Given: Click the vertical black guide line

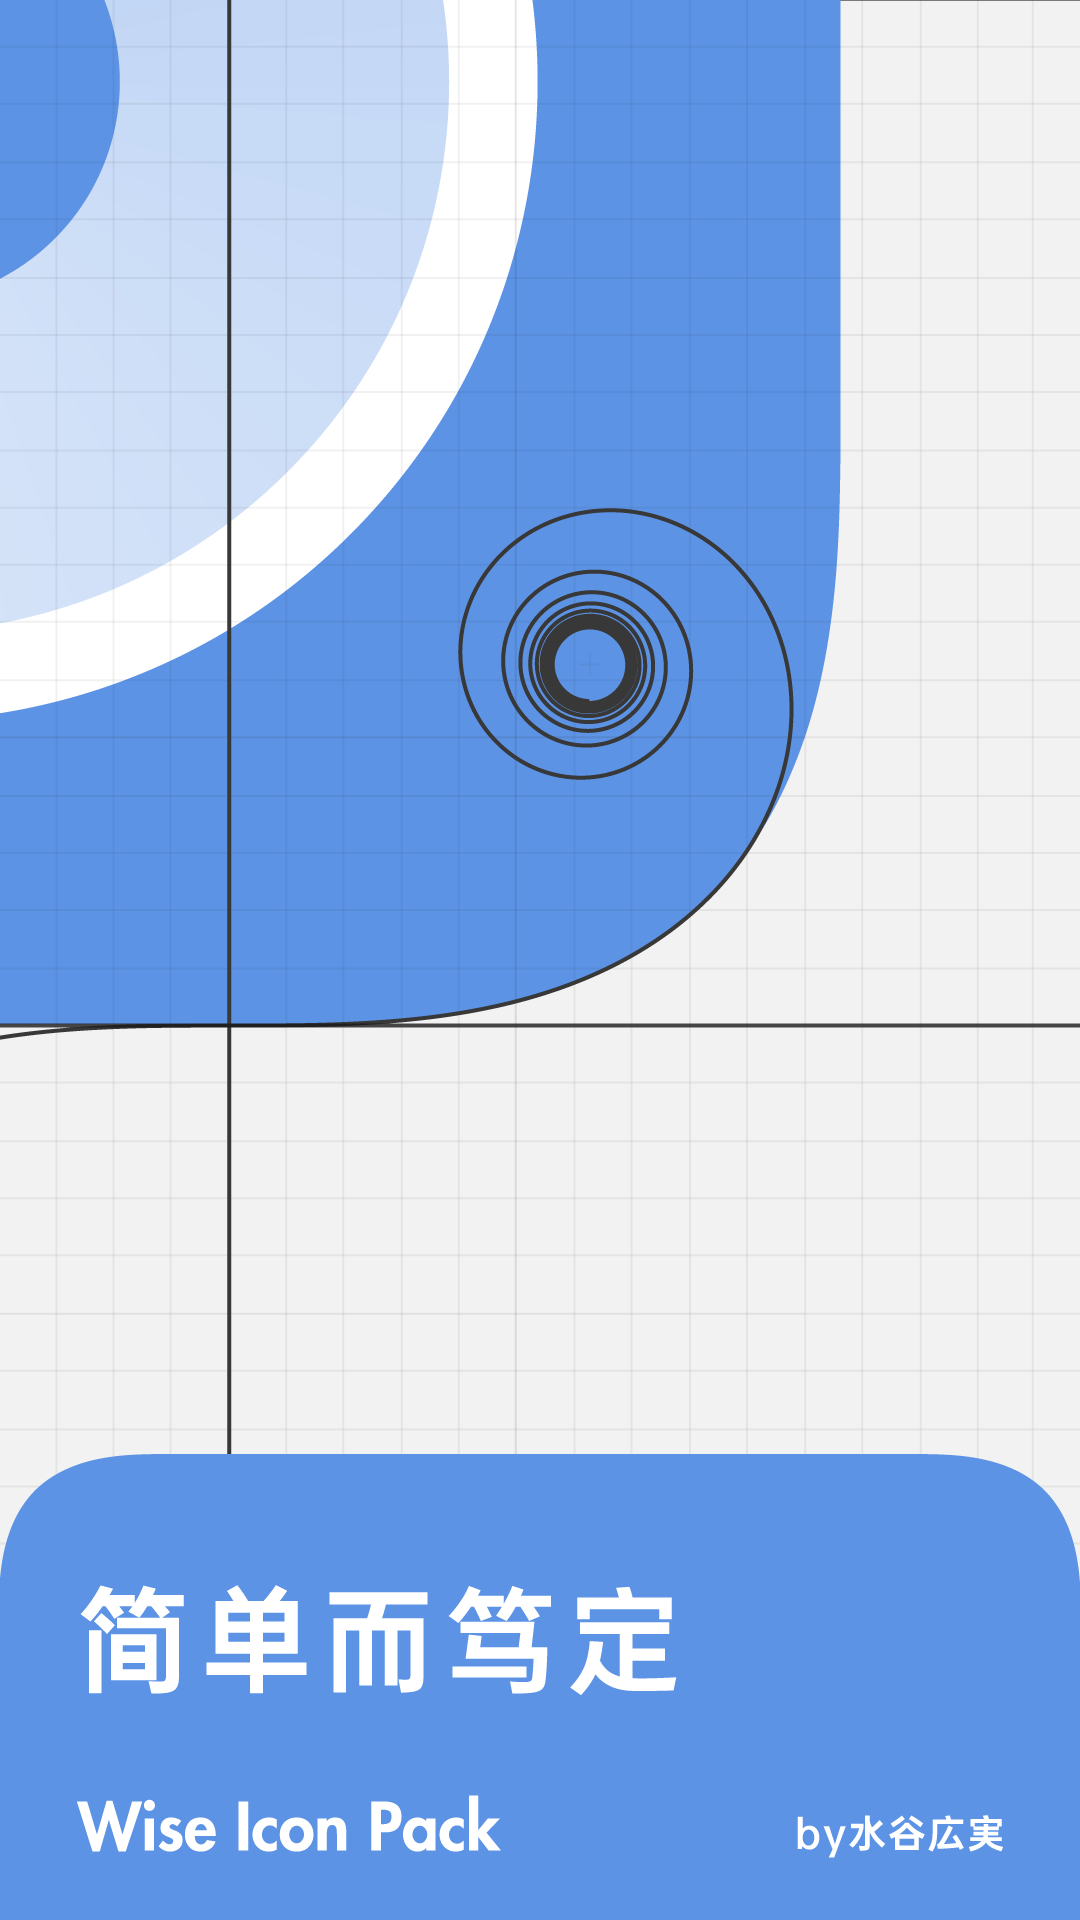Looking at the screenshot, I should 229,1250.
